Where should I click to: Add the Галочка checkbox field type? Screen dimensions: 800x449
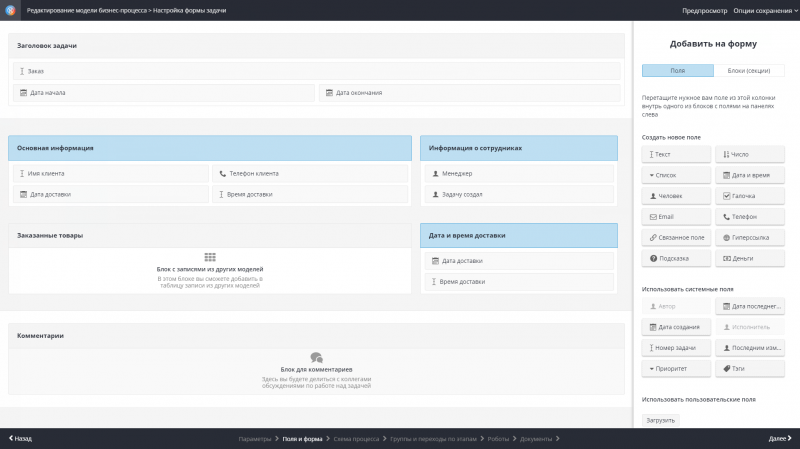coord(750,196)
